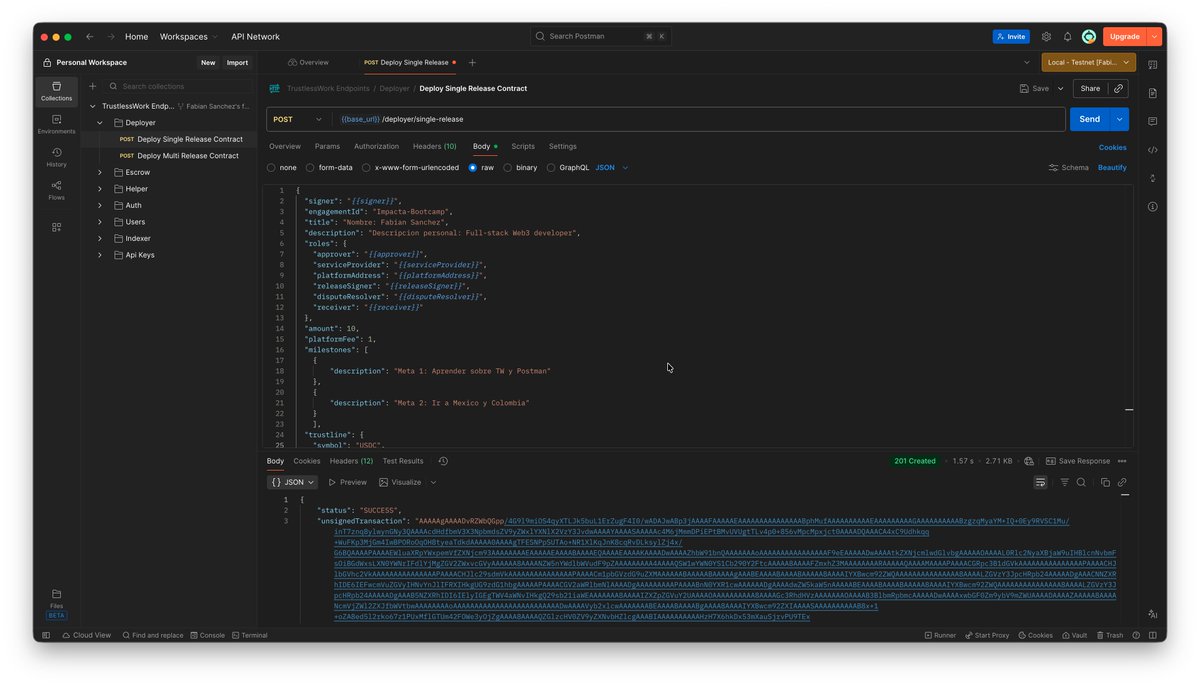The height and width of the screenshot is (686, 1200).
Task: Switch to request Headers (10) tab
Action: click(x=435, y=146)
